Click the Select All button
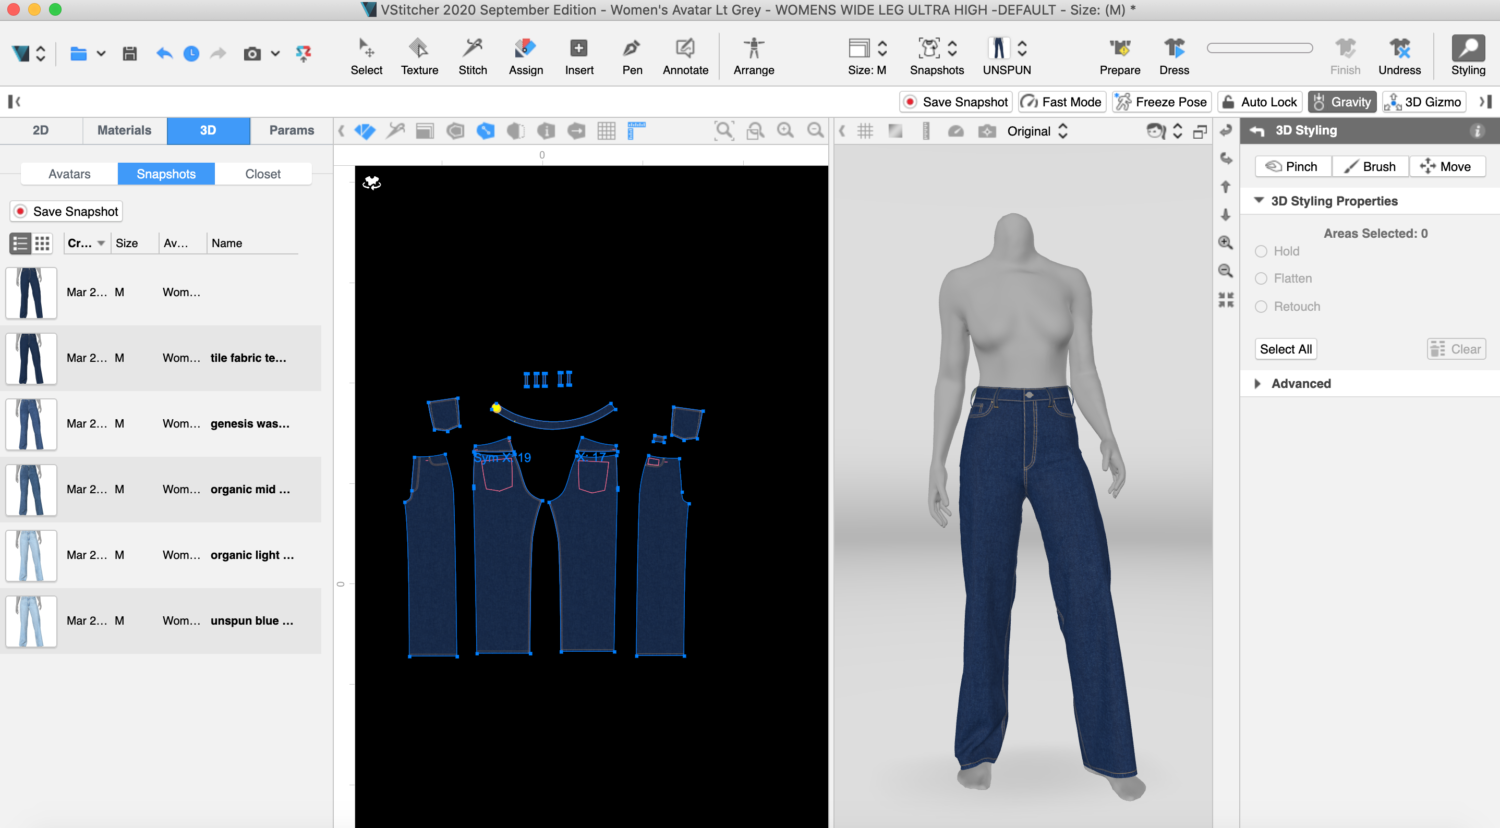Screen dimensions: 1500x828 pyautogui.click(x=1286, y=349)
